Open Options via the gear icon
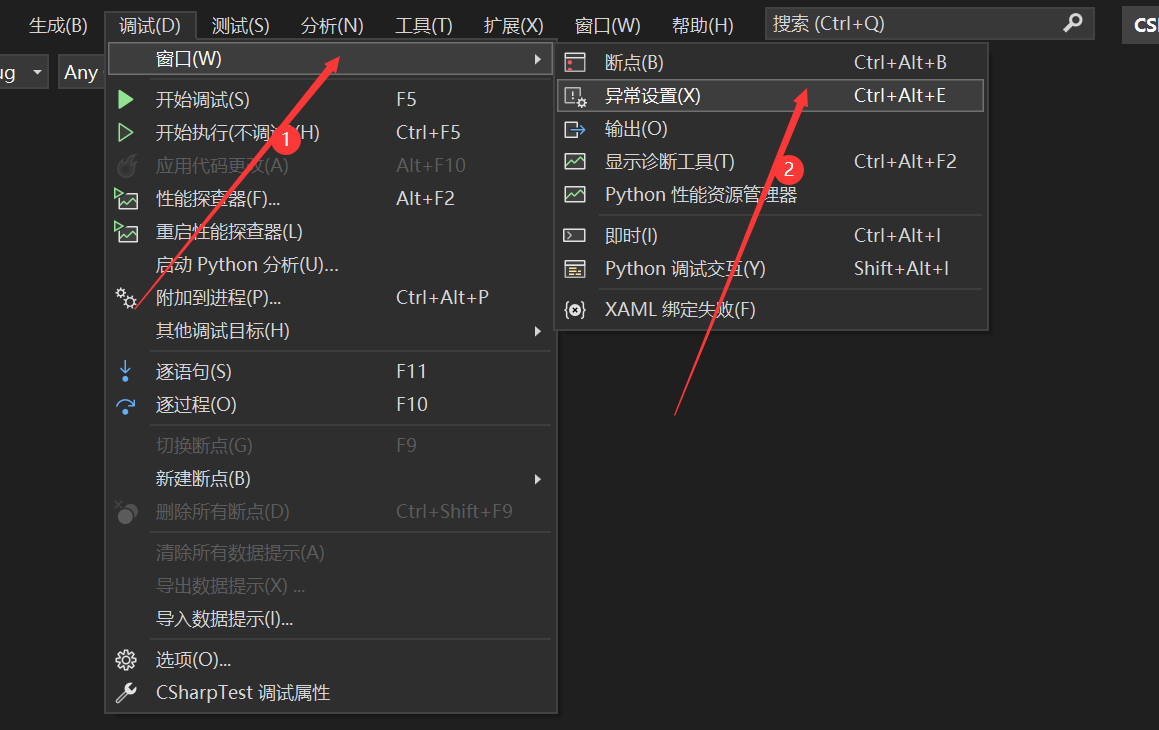1159x730 pixels. click(x=125, y=659)
